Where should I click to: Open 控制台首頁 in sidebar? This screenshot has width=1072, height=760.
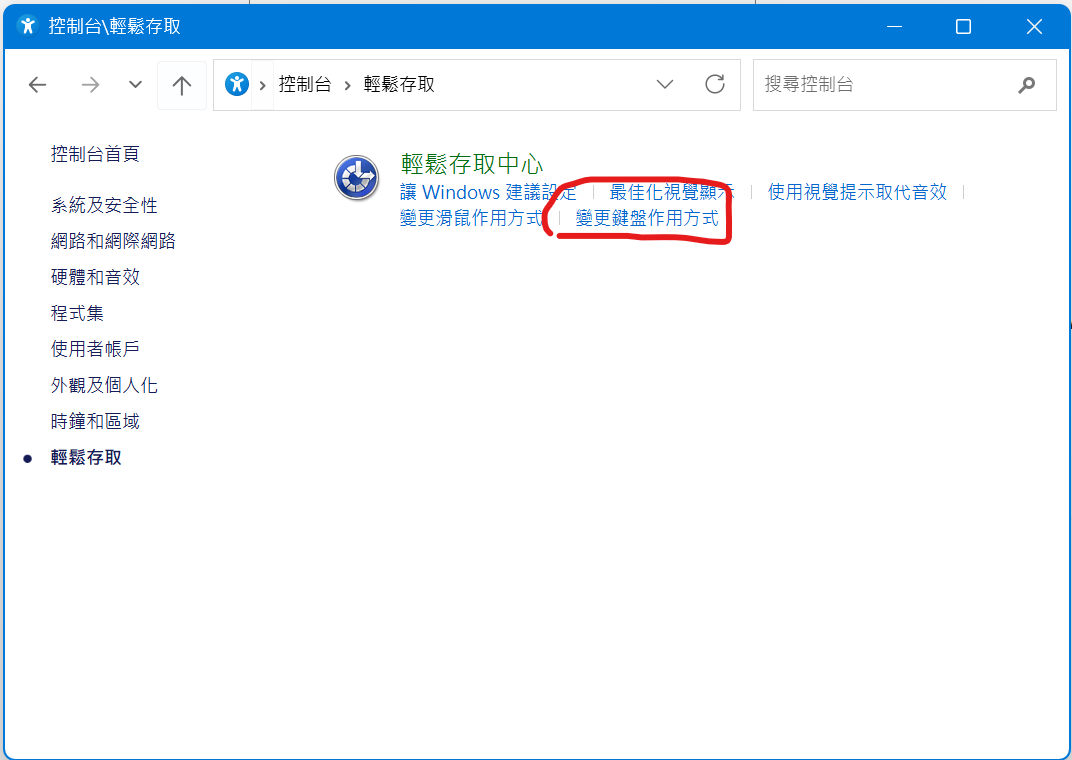point(95,154)
